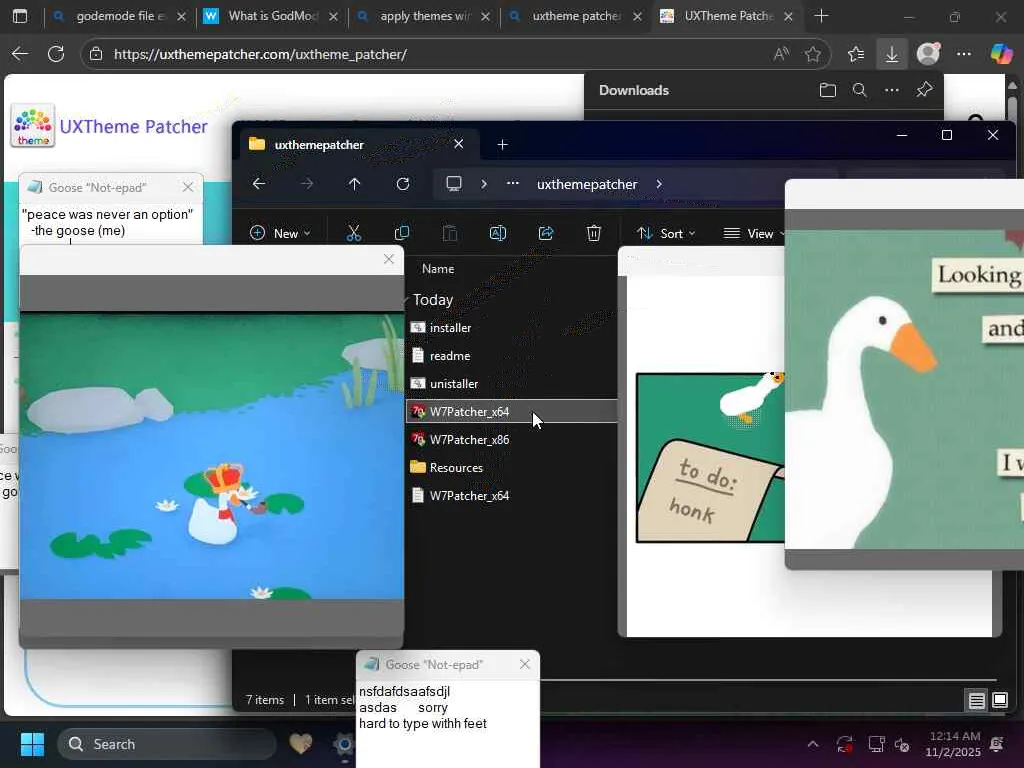Open the Downloads folder icon in Downloads panel

827,90
